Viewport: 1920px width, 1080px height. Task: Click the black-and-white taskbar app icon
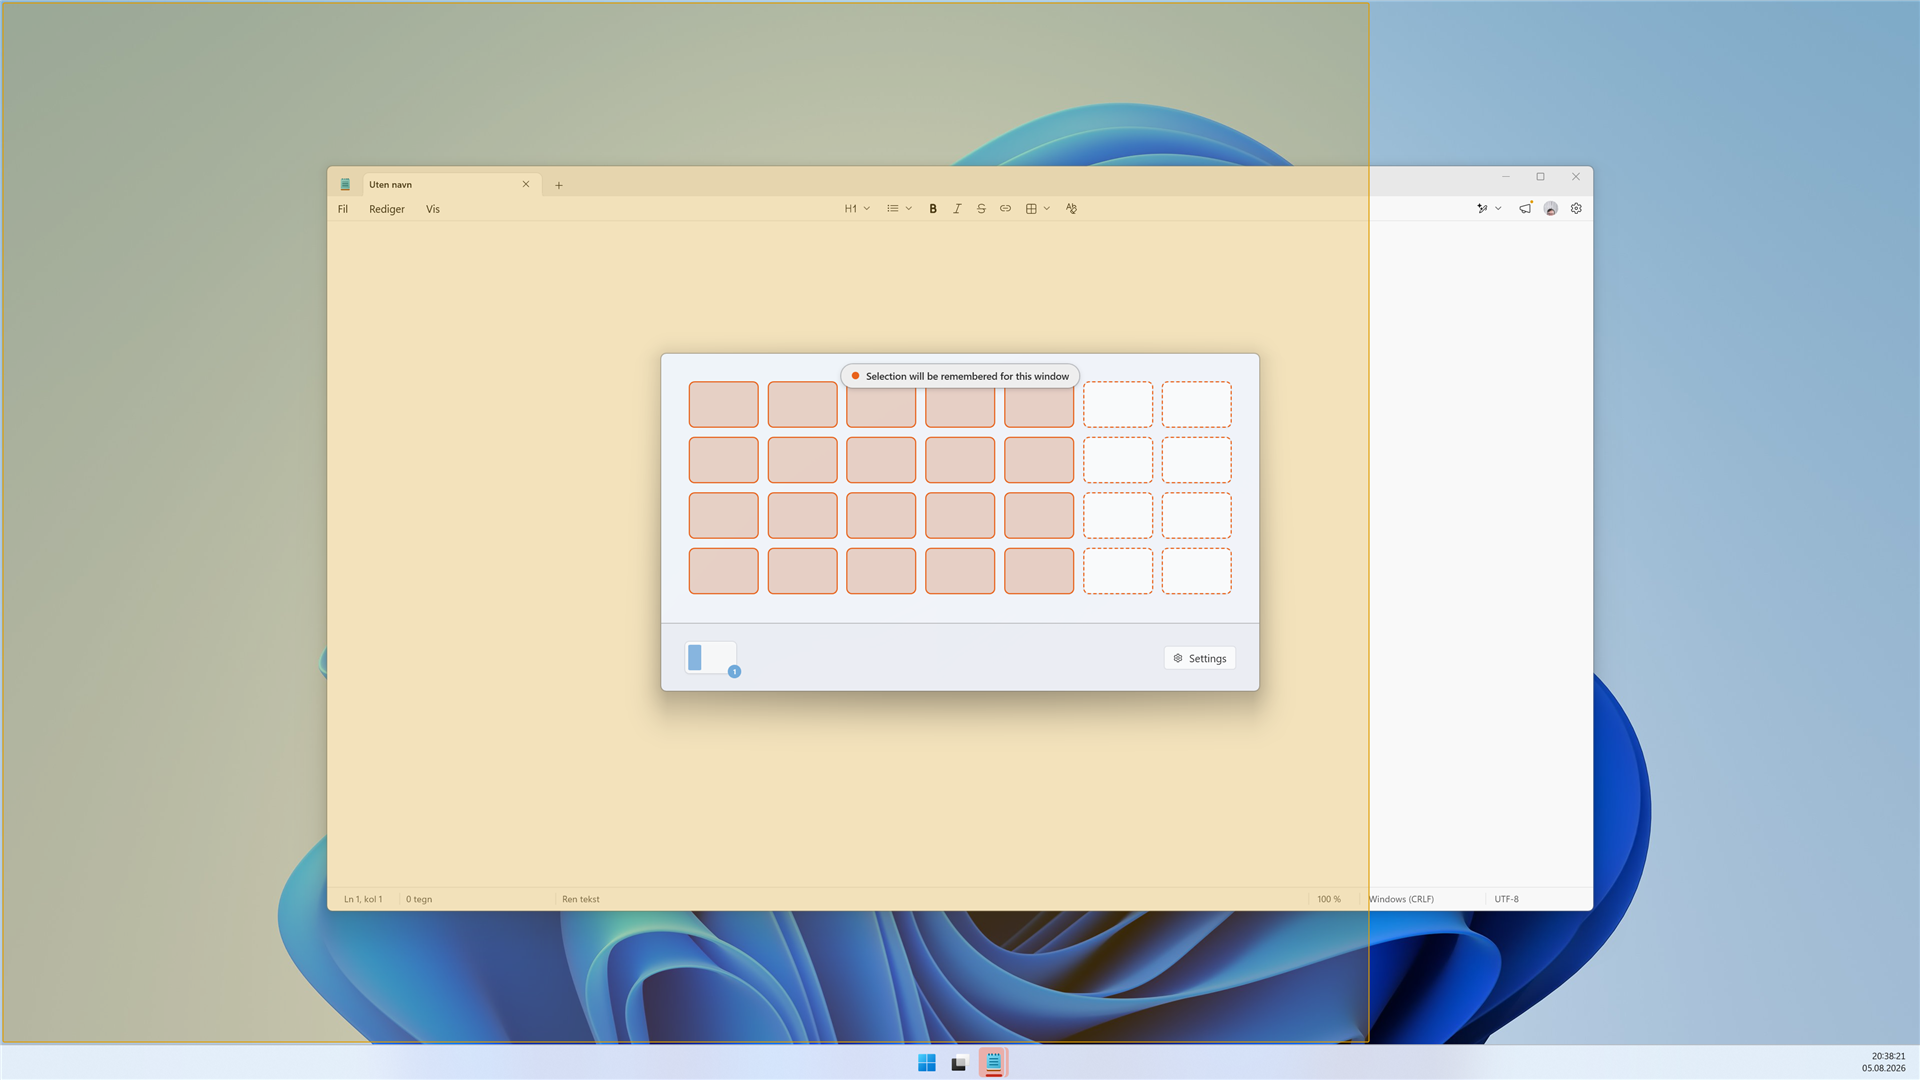click(x=959, y=1062)
